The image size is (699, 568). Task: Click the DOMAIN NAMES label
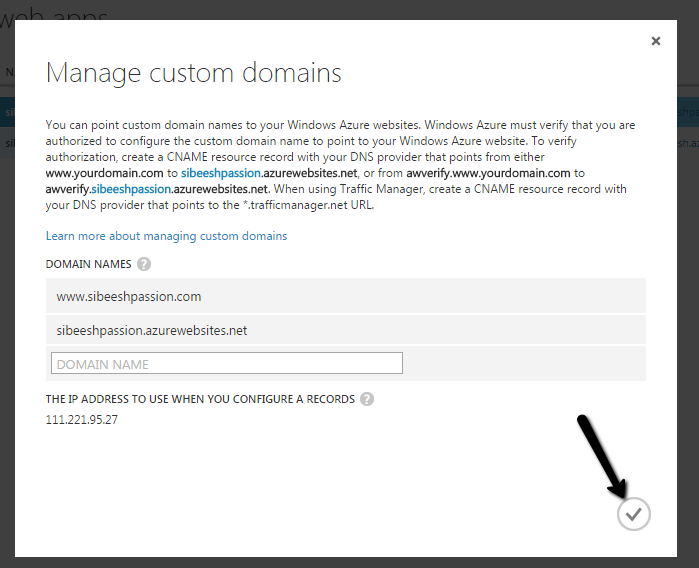click(88, 264)
